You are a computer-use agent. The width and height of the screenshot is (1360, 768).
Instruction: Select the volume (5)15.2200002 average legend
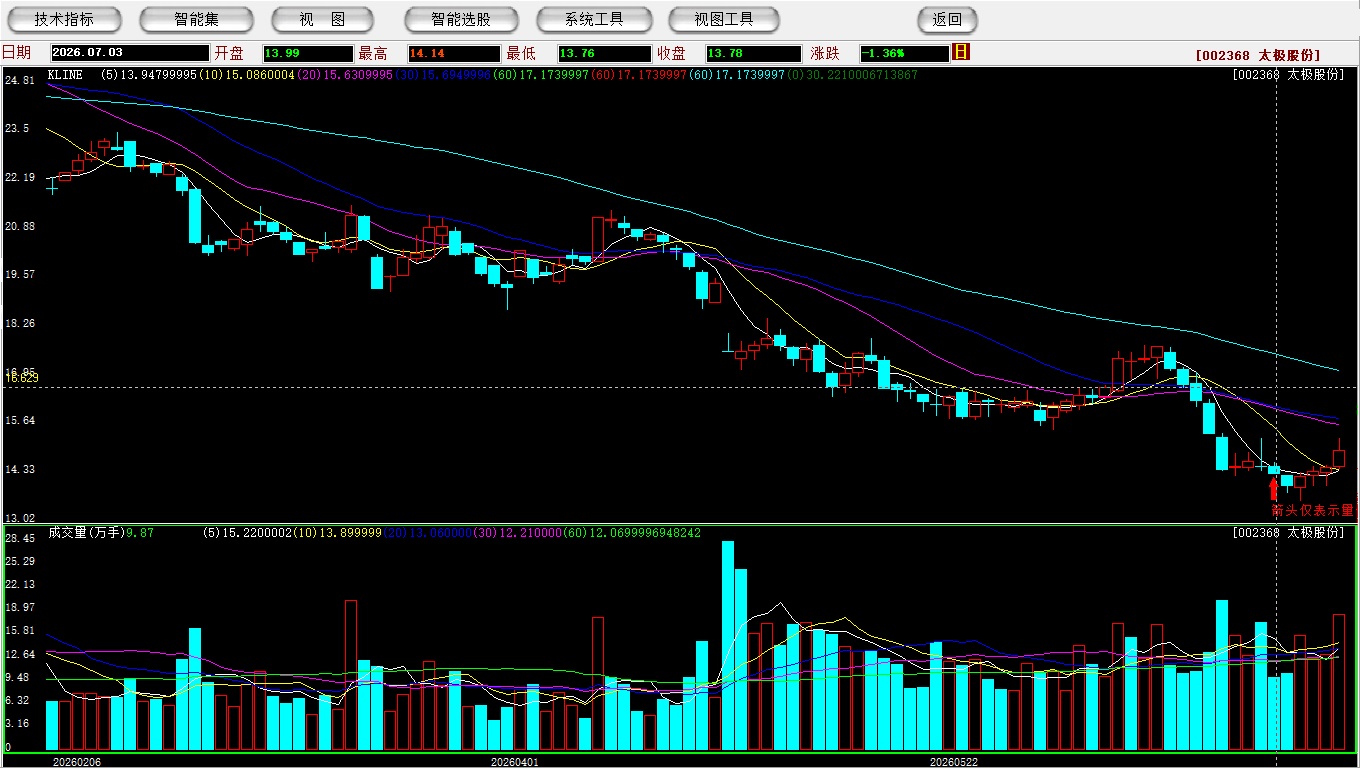coord(249,533)
